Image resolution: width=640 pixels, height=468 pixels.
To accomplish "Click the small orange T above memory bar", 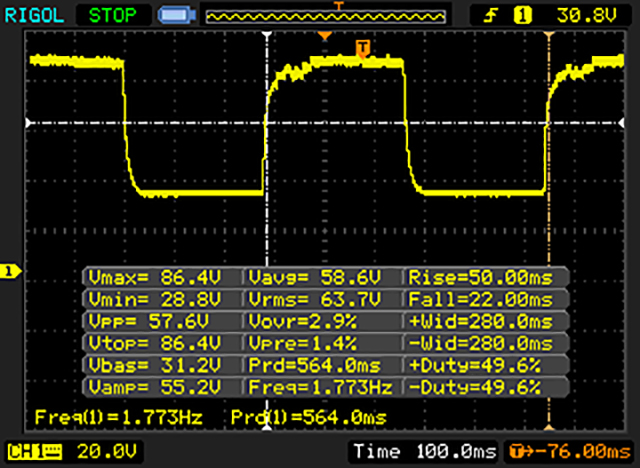I will click(x=338, y=5).
